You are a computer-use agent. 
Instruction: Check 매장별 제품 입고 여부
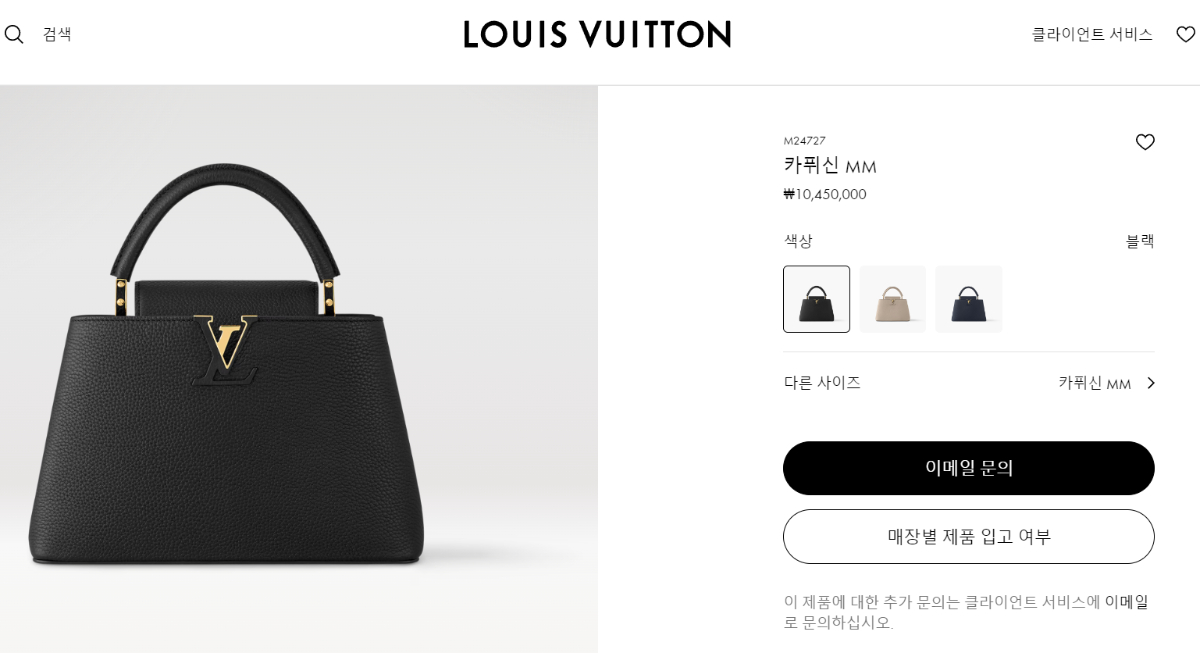point(968,536)
